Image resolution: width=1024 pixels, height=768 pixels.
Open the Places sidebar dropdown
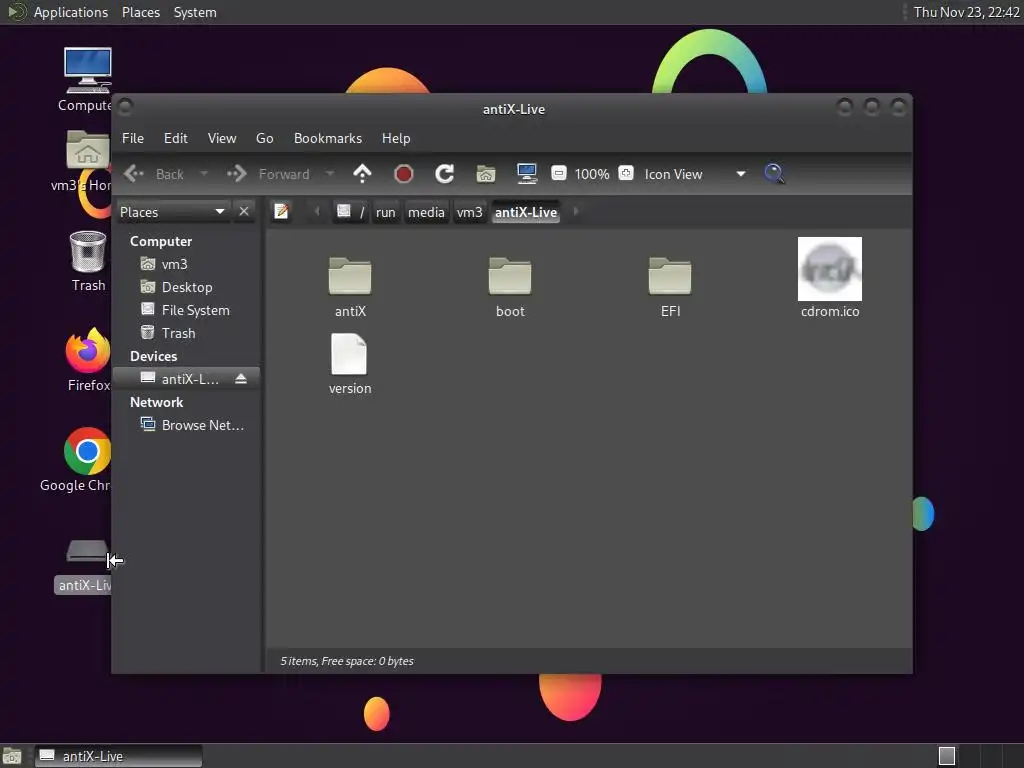click(173, 212)
